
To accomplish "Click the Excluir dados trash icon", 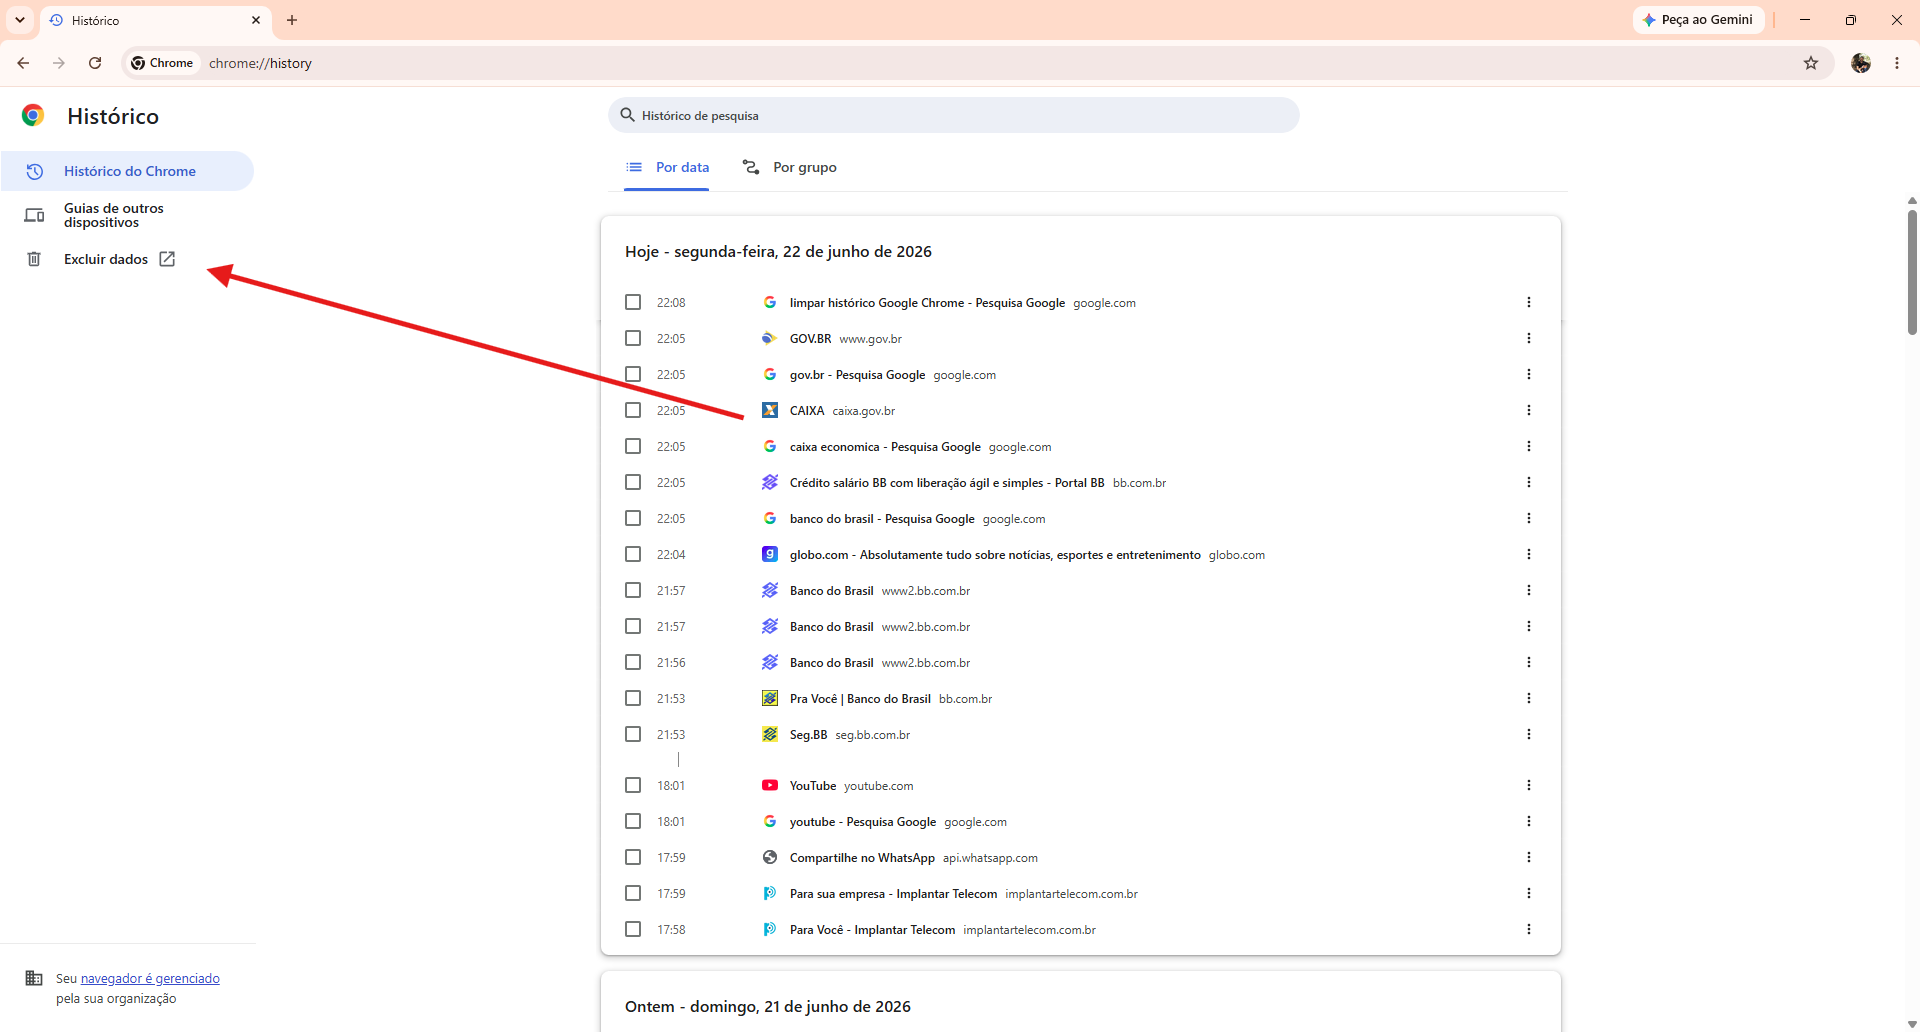I will click(x=34, y=259).
